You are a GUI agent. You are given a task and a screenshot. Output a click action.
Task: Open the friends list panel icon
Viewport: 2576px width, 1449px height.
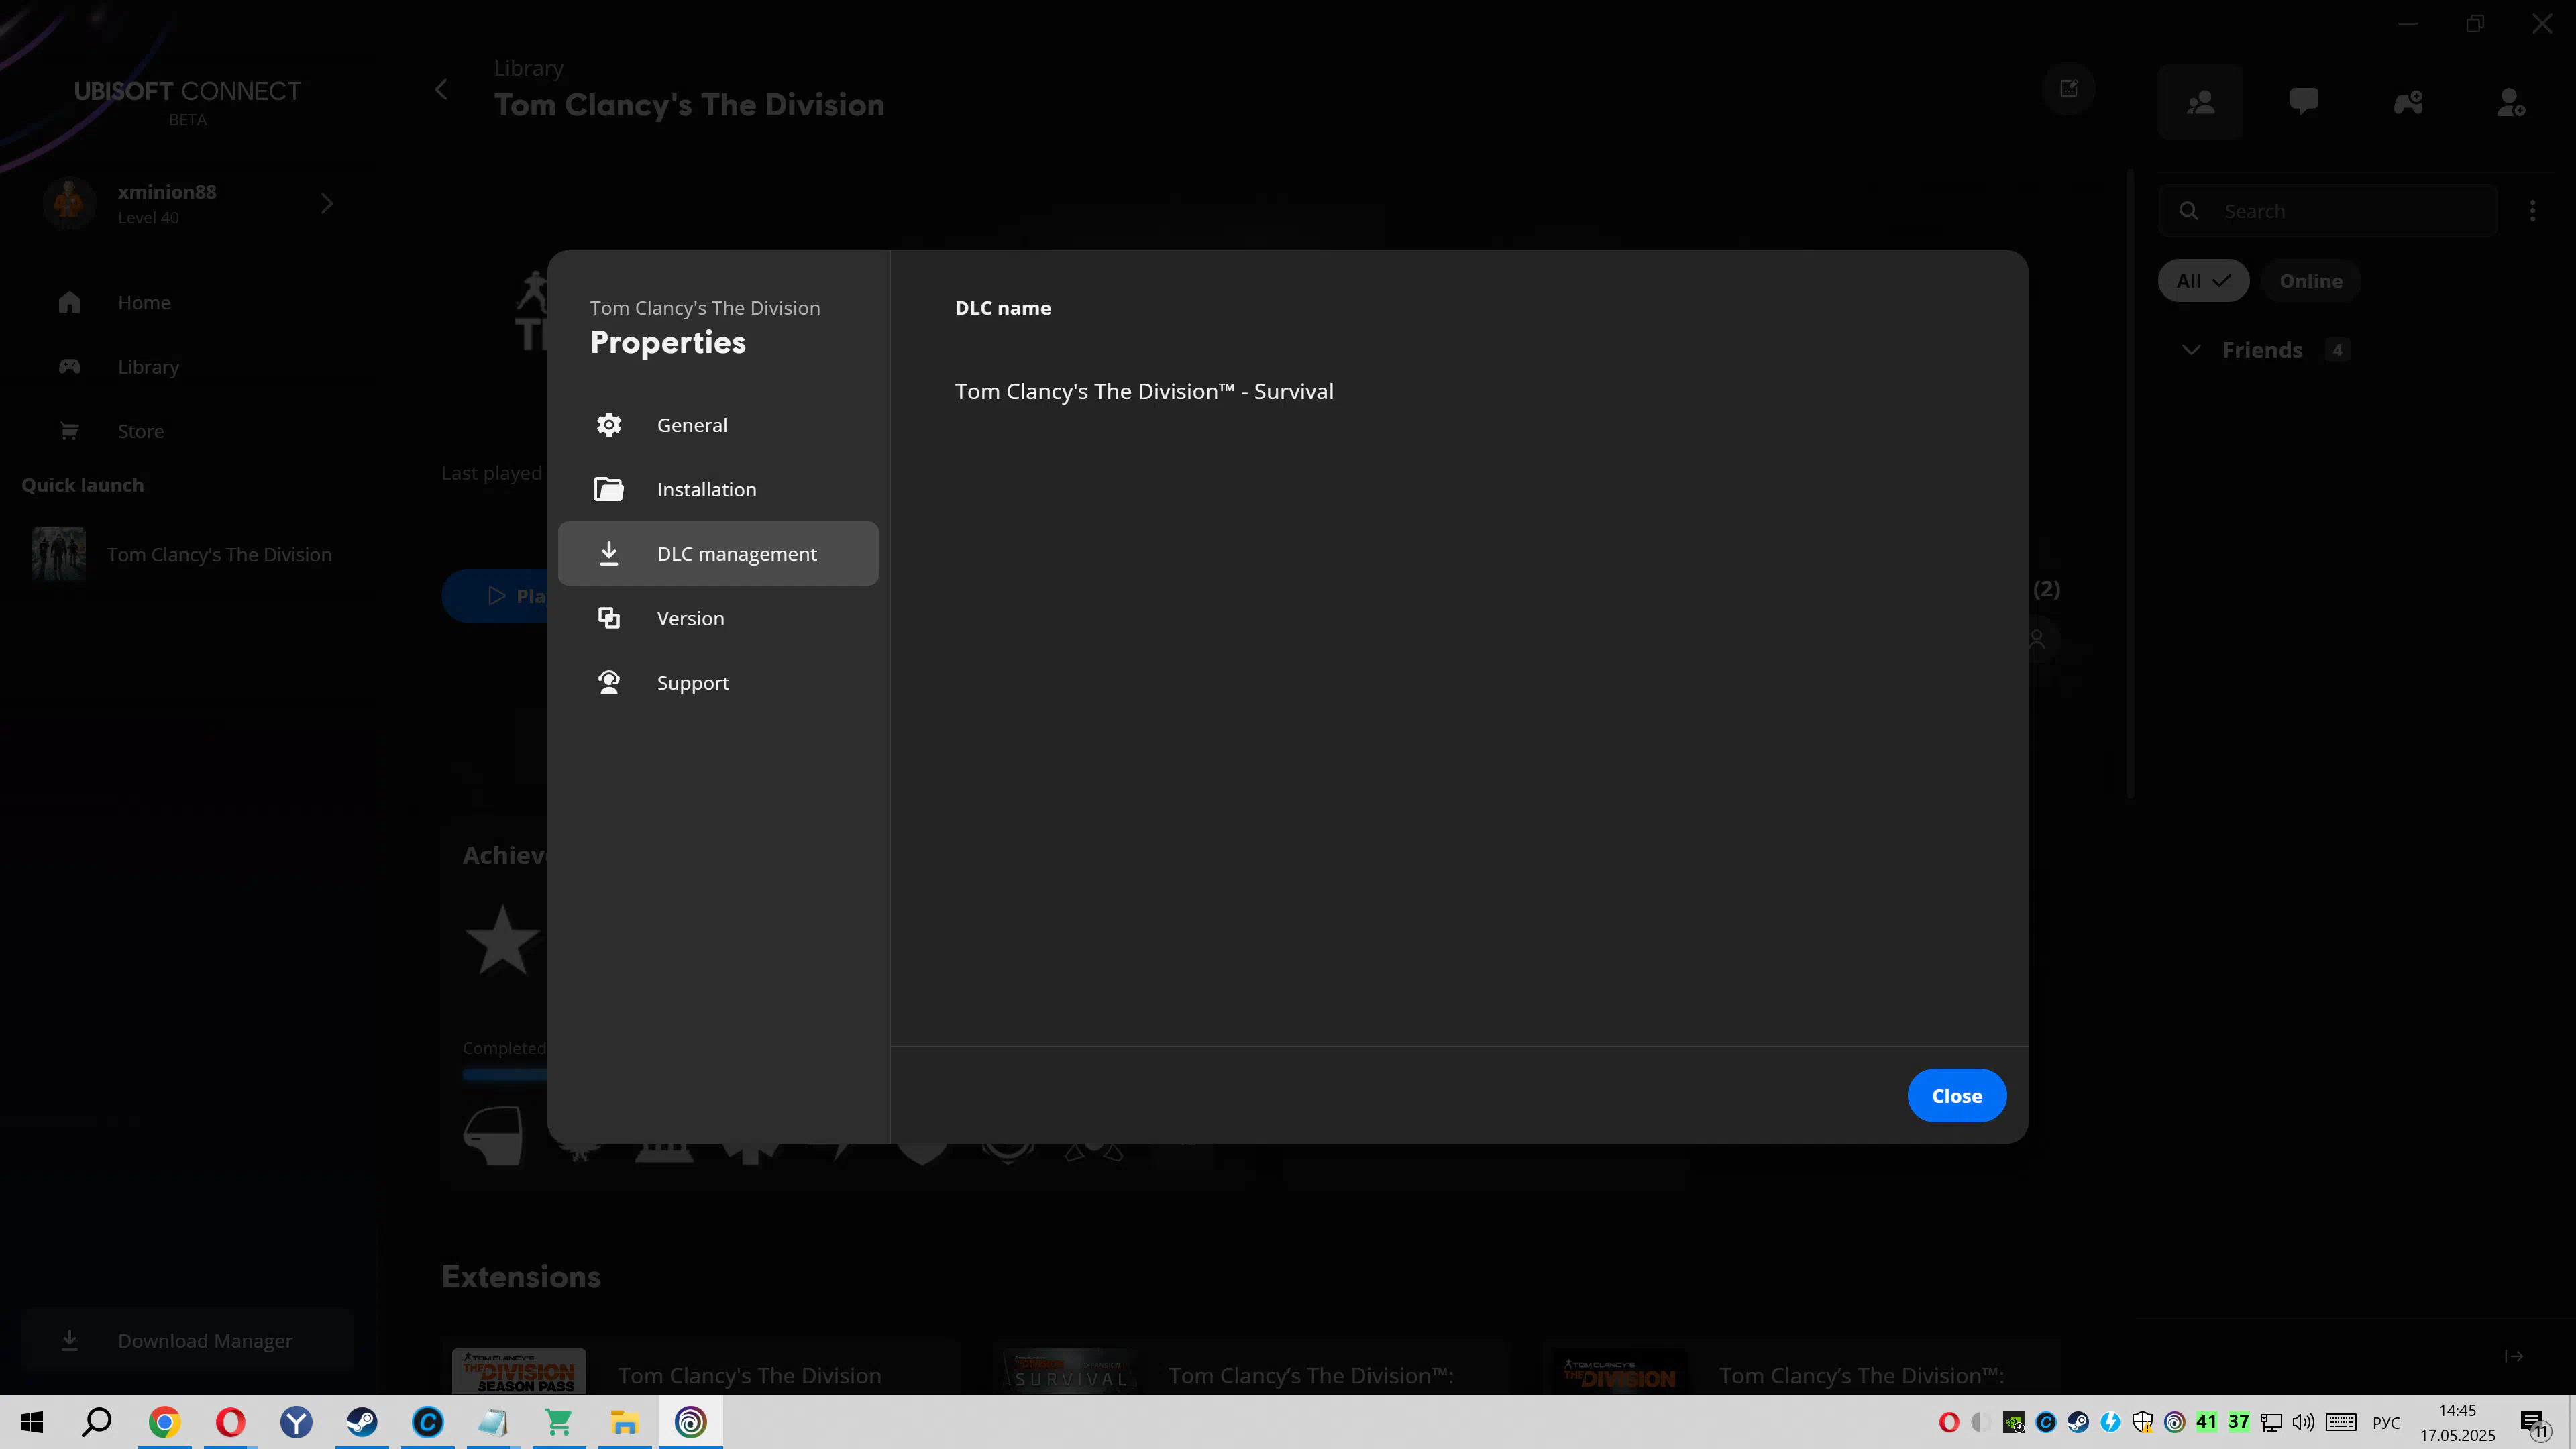point(2200,102)
